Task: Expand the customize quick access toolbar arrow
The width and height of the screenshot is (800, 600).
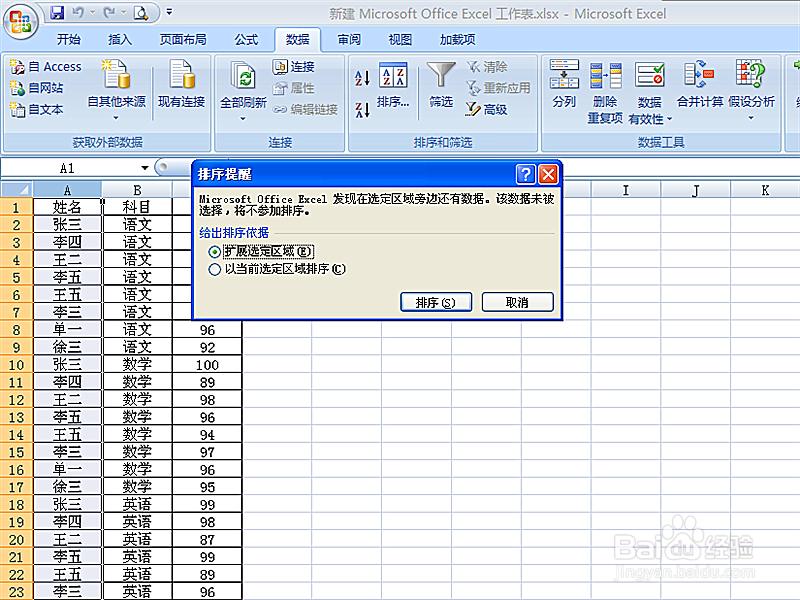Action: (169, 12)
